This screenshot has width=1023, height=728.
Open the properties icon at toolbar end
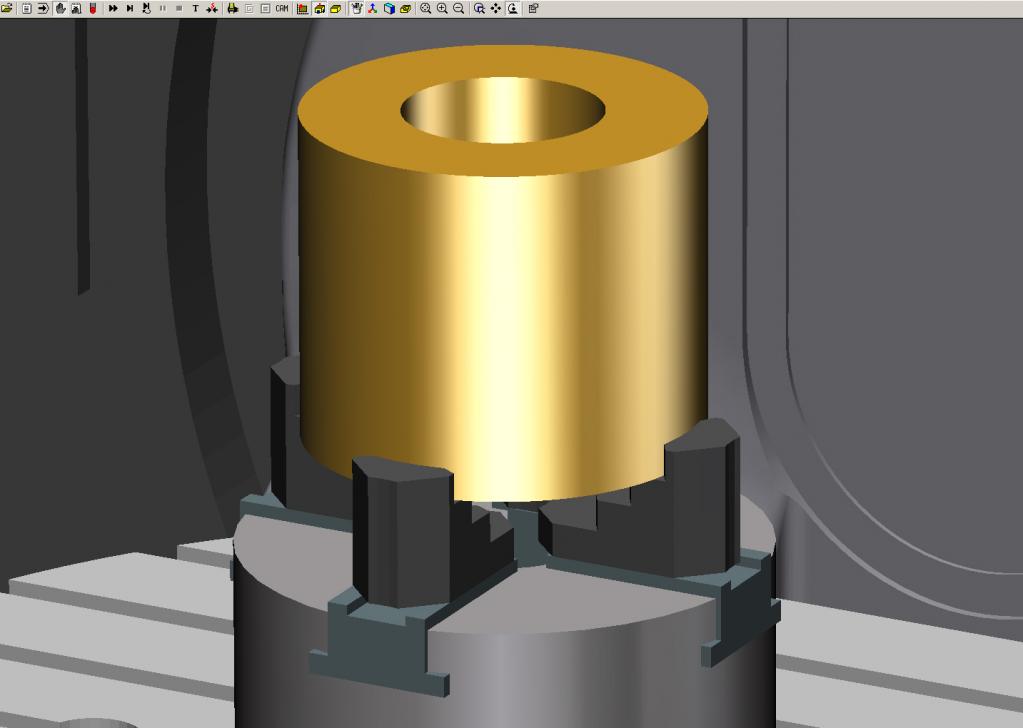pos(533,8)
